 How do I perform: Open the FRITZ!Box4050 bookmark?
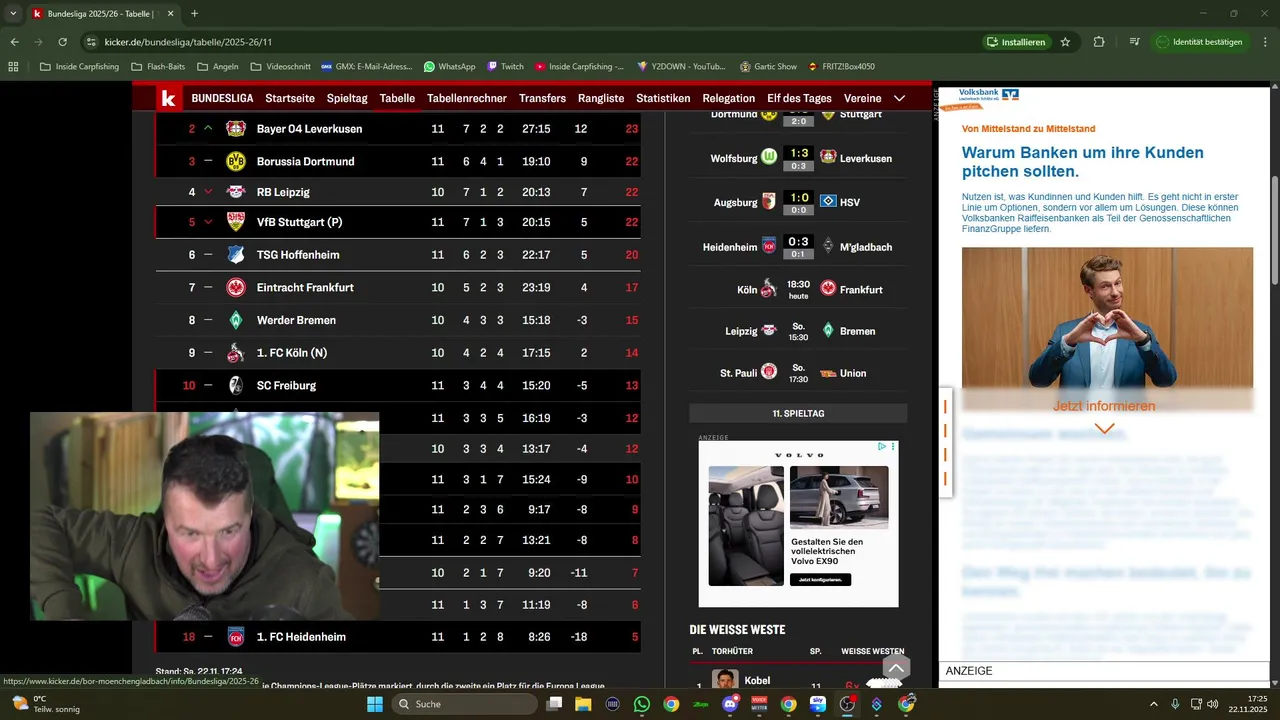(x=840, y=67)
